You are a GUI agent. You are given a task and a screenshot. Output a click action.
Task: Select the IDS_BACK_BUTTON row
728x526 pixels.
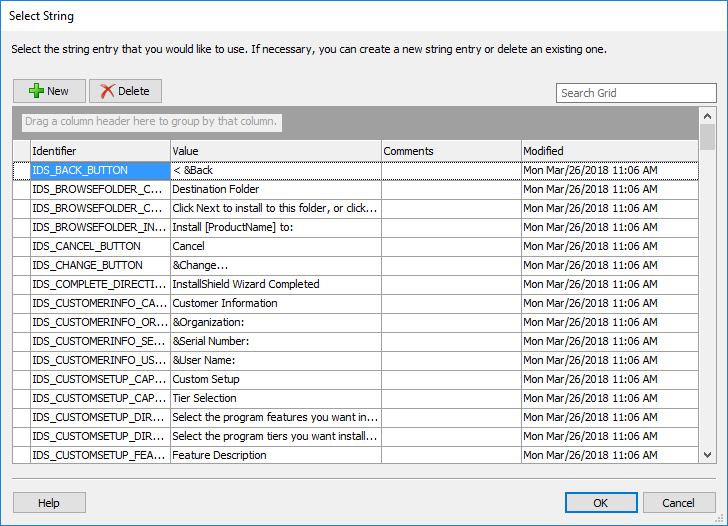[99, 170]
